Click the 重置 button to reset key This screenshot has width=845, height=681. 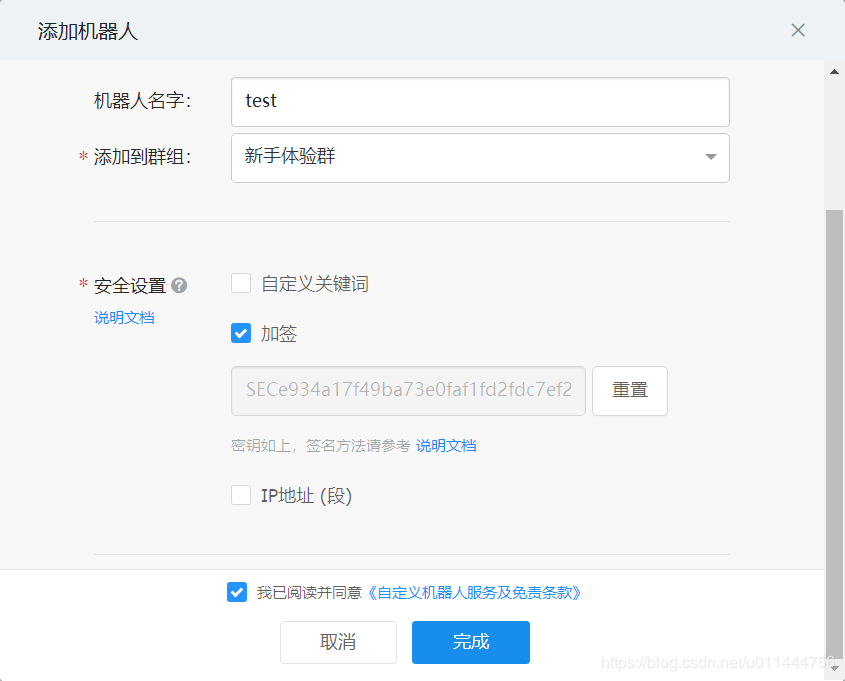(629, 391)
